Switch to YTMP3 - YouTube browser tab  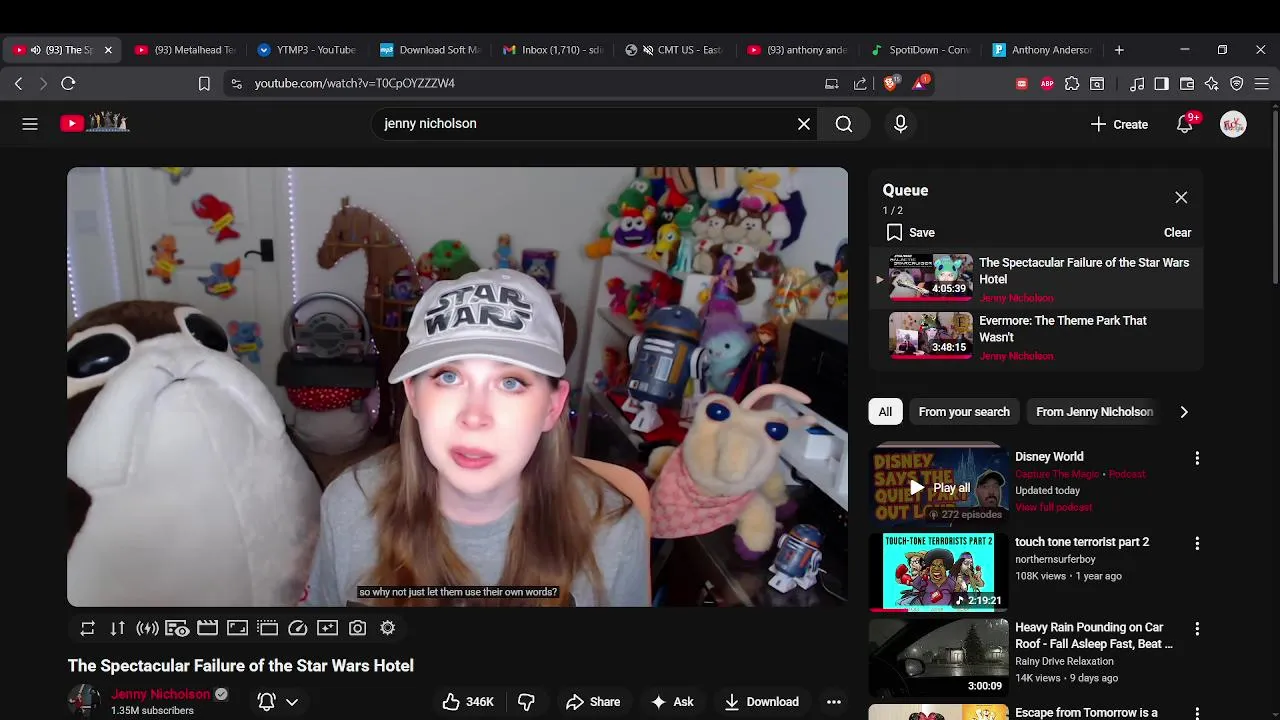pos(308,50)
